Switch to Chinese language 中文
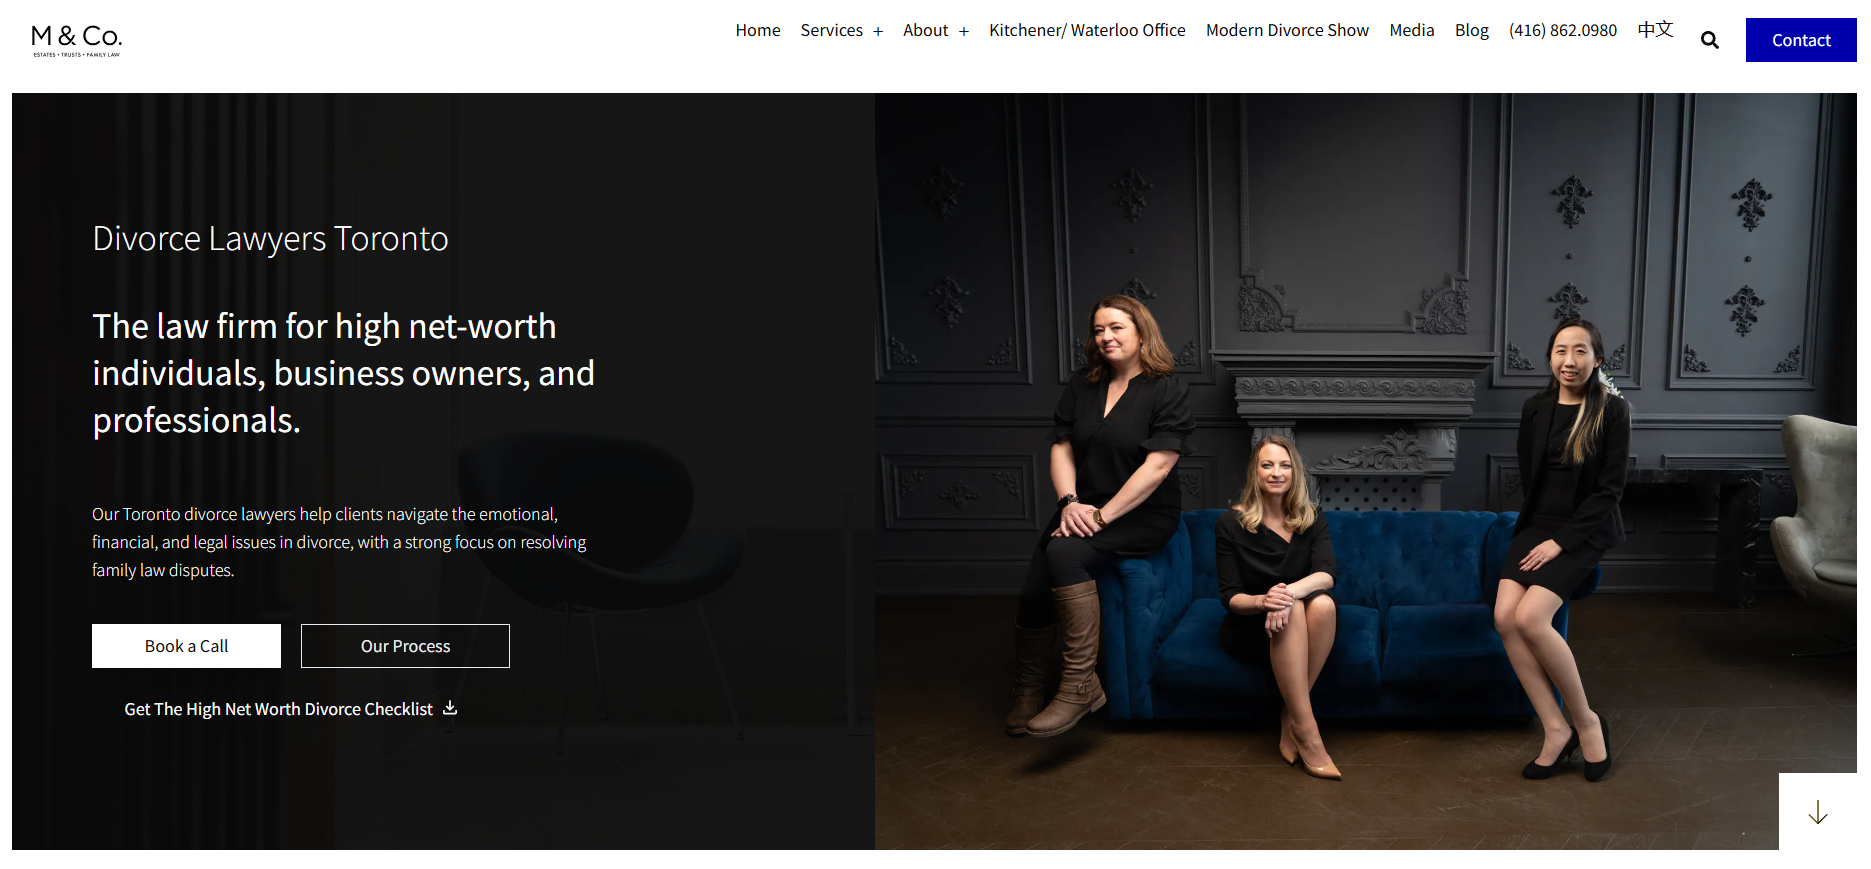Viewport: 1871px width, 869px height. pyautogui.click(x=1655, y=30)
